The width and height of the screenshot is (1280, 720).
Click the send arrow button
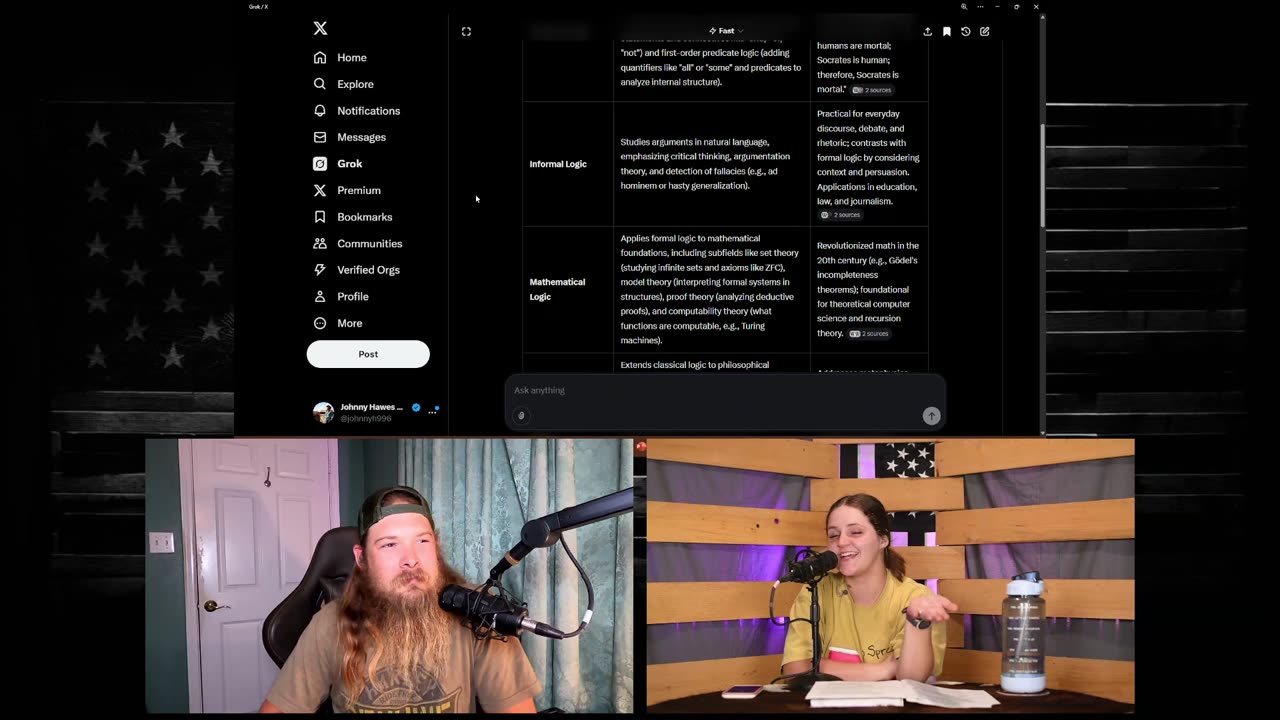coord(931,416)
